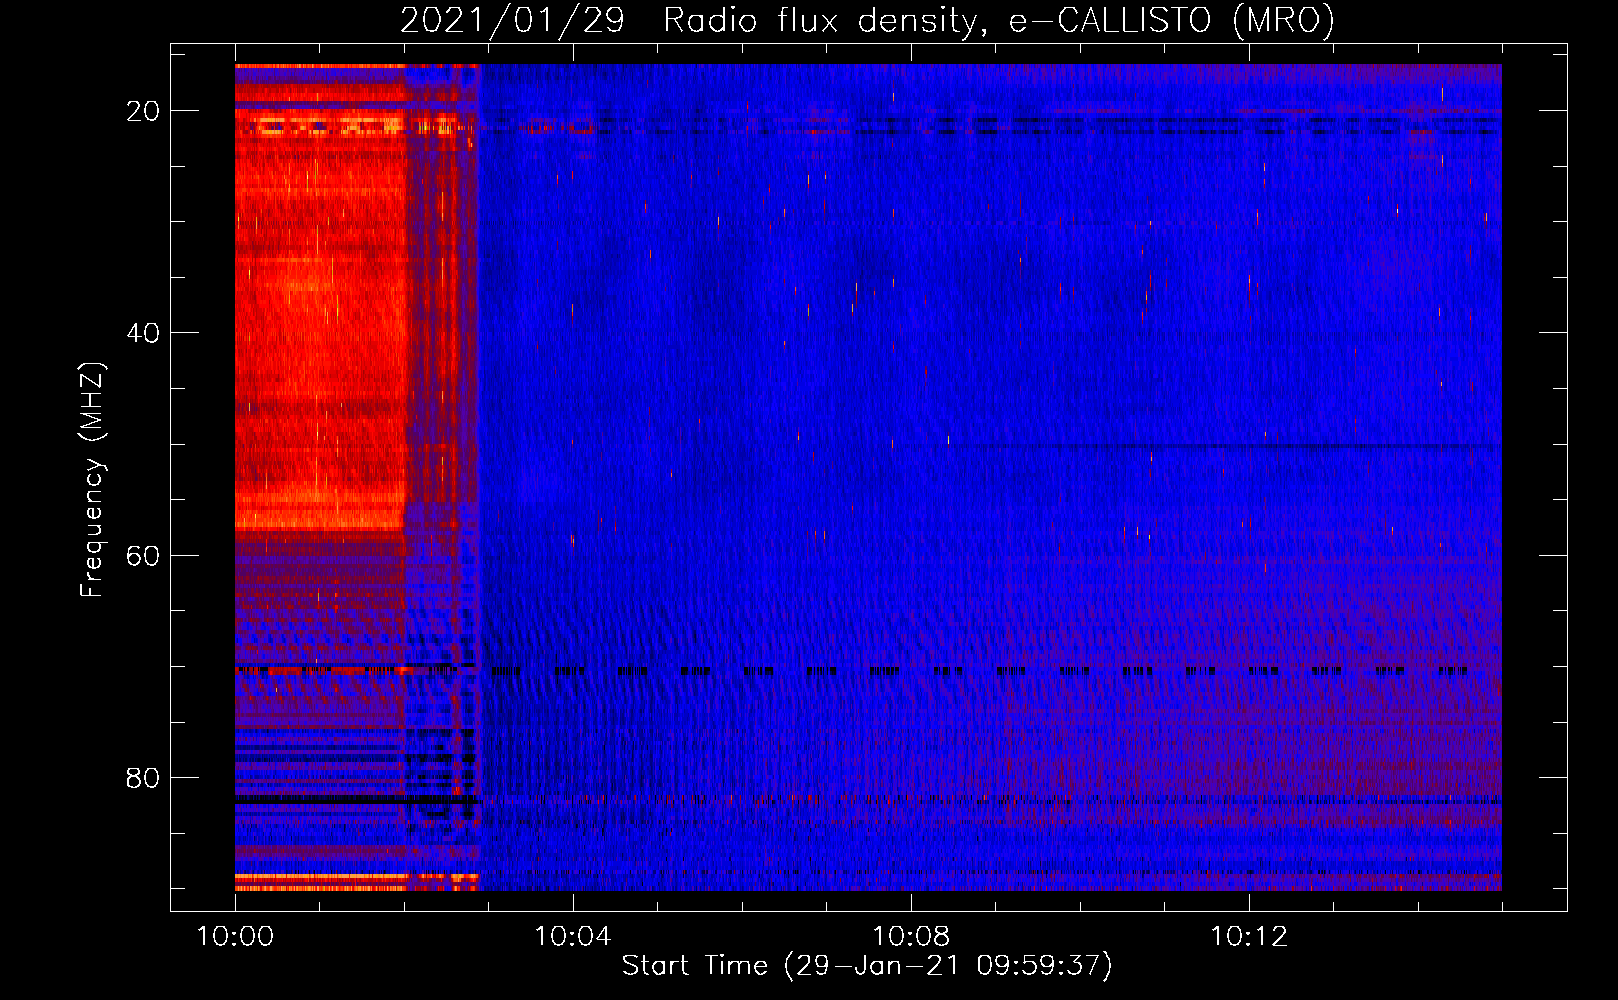This screenshot has width=1618, height=1000.
Task: Click the '40' frequency tick label
Action: [x=143, y=333]
